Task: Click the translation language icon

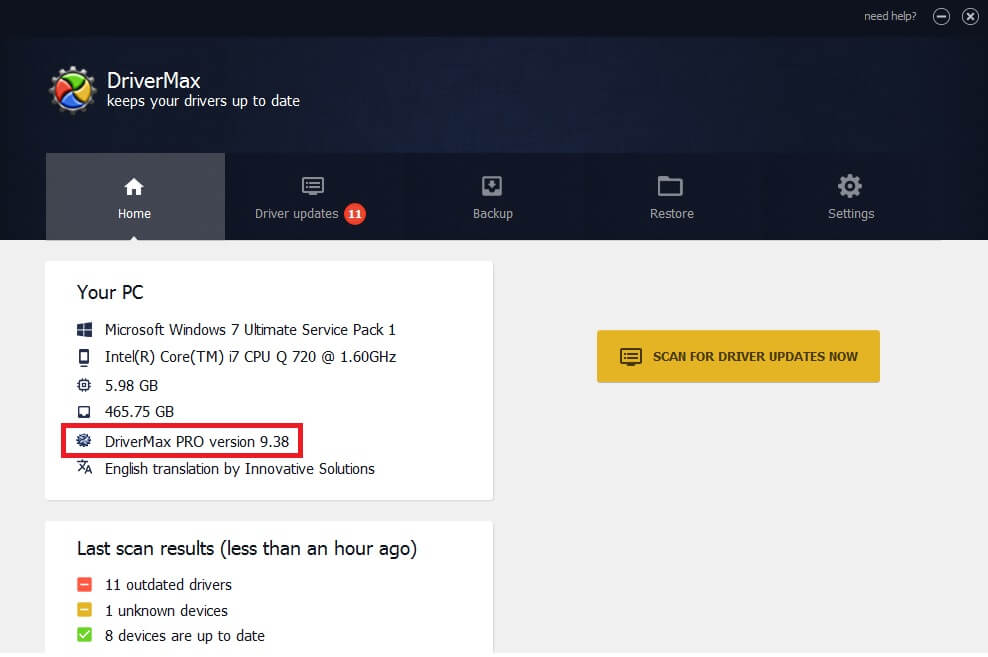Action: (84, 467)
